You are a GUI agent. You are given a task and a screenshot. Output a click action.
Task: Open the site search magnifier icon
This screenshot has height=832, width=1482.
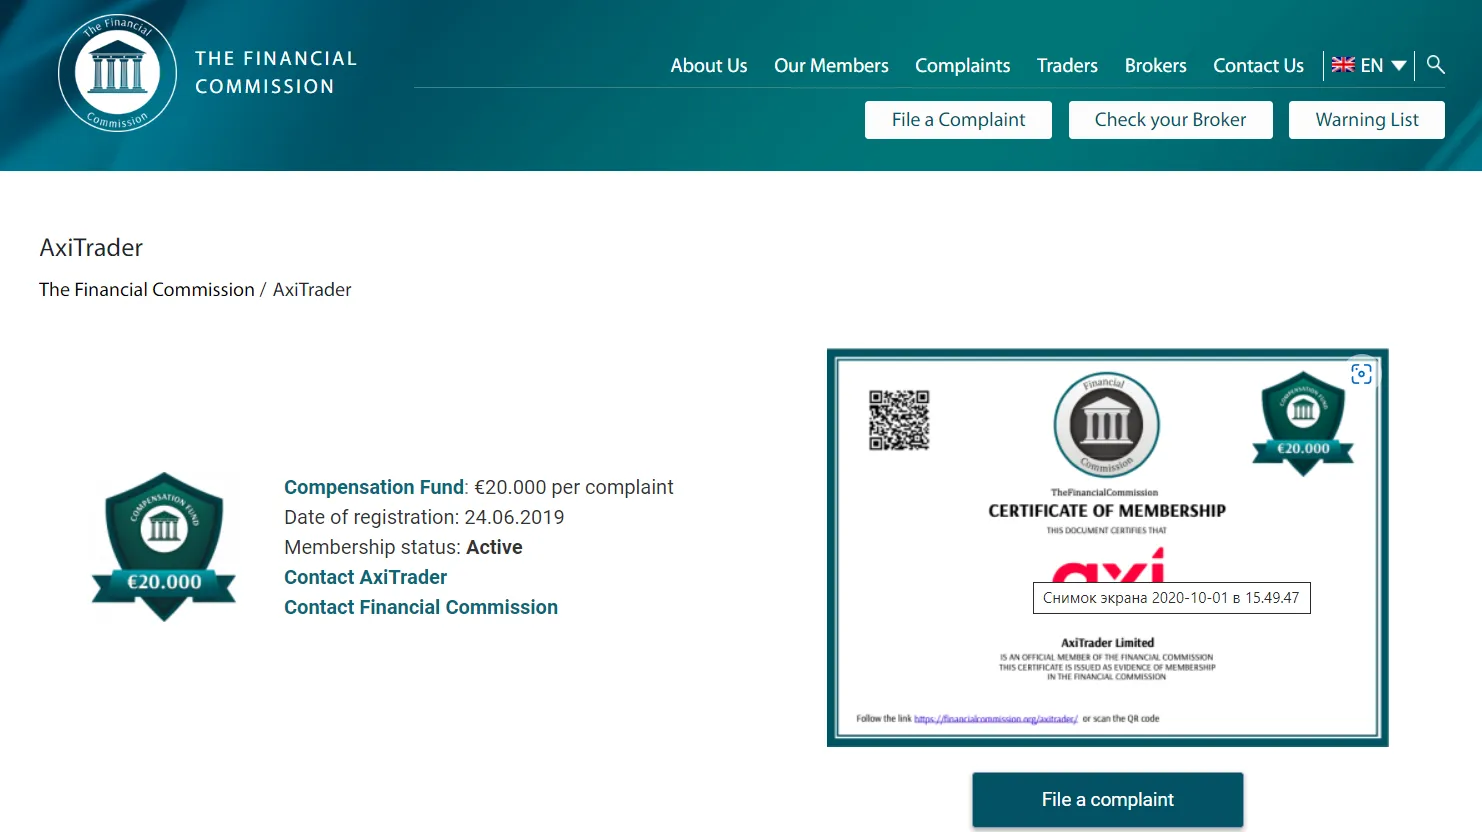1435,65
